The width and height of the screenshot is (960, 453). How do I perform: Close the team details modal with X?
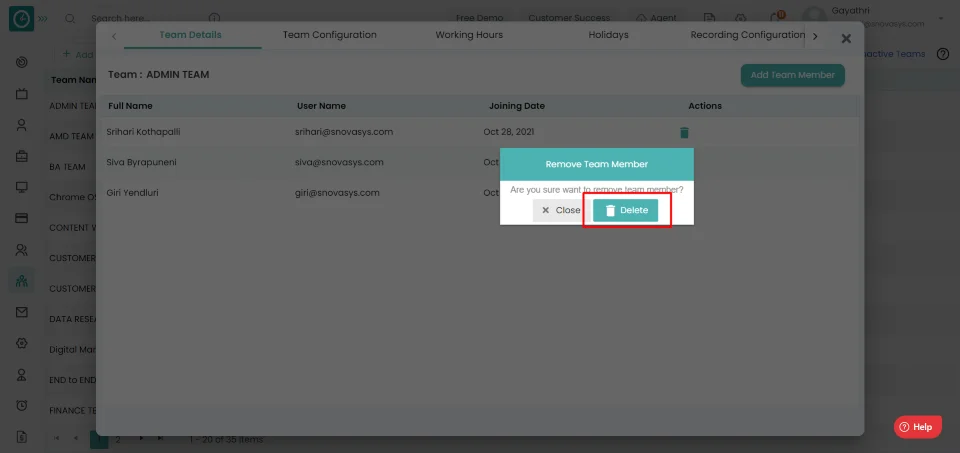846,39
